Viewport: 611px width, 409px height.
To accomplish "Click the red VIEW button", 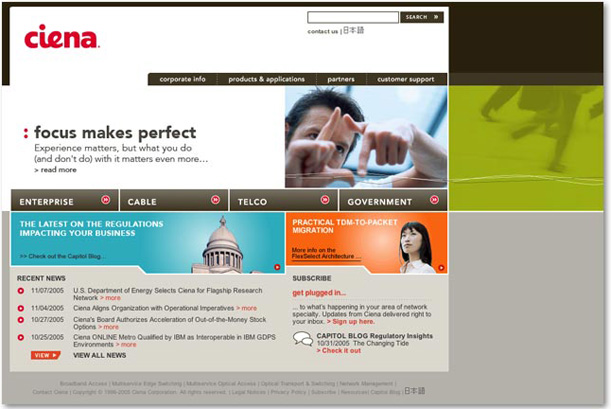I will [x=46, y=355].
